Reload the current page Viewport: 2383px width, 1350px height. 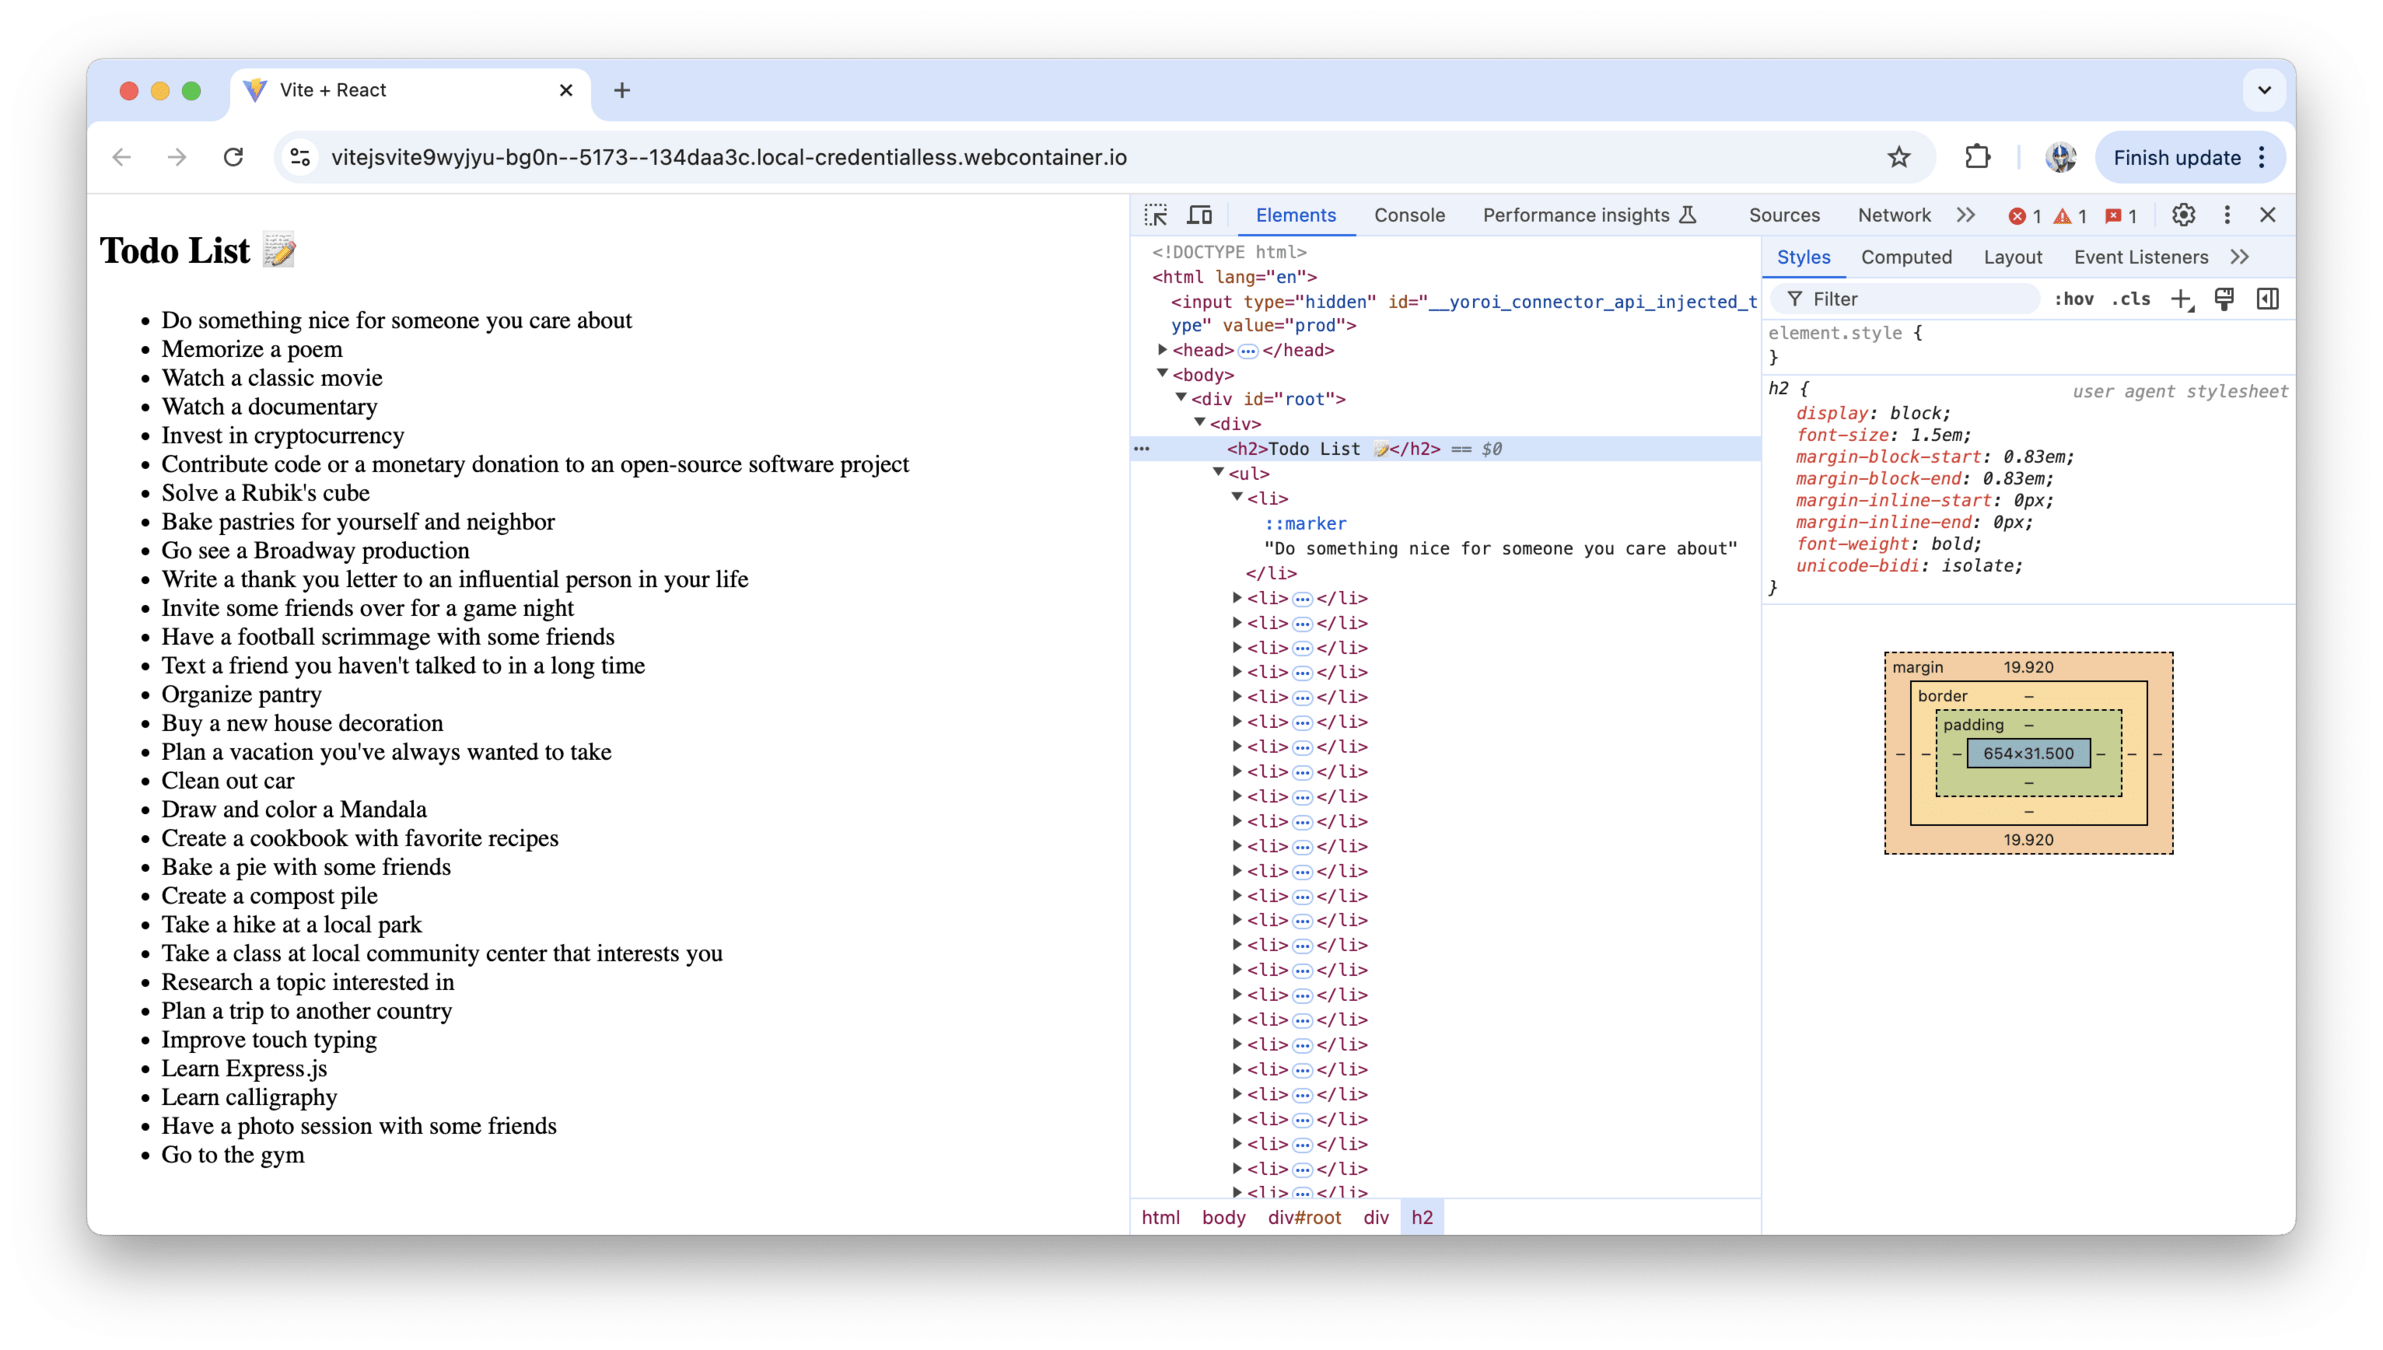233,157
